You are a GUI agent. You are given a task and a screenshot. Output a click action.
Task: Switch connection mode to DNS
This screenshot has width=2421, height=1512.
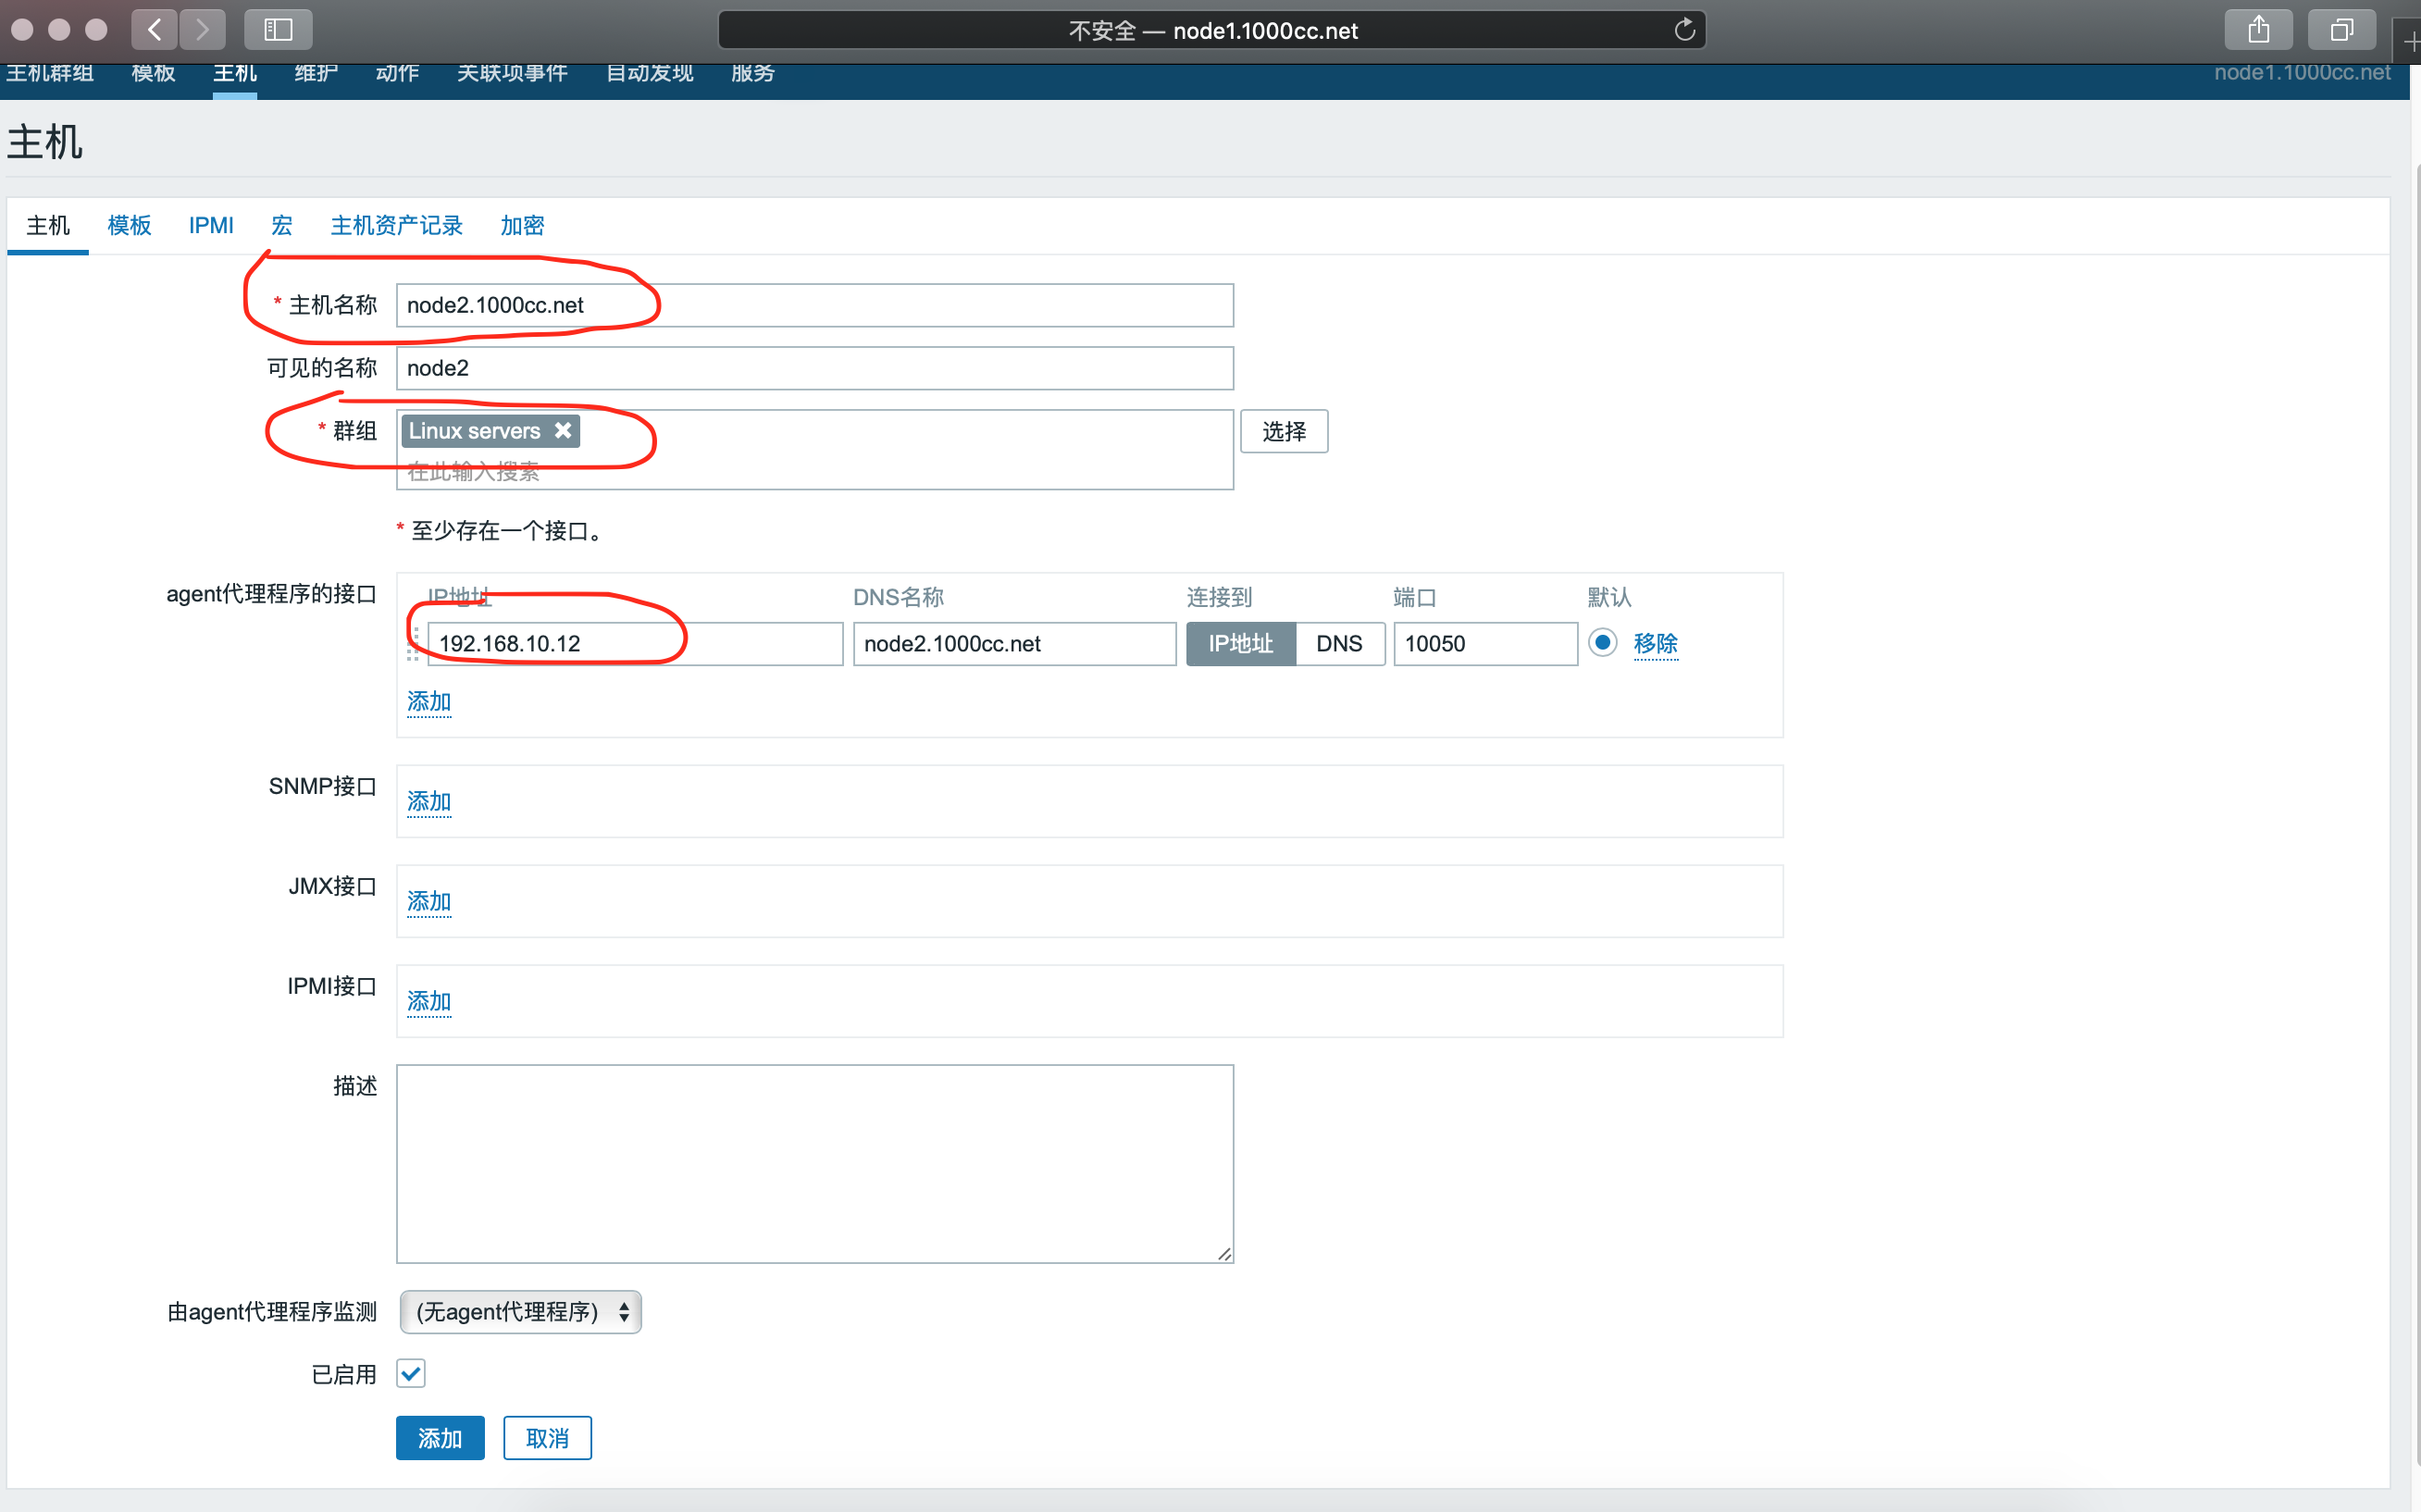point(1338,643)
